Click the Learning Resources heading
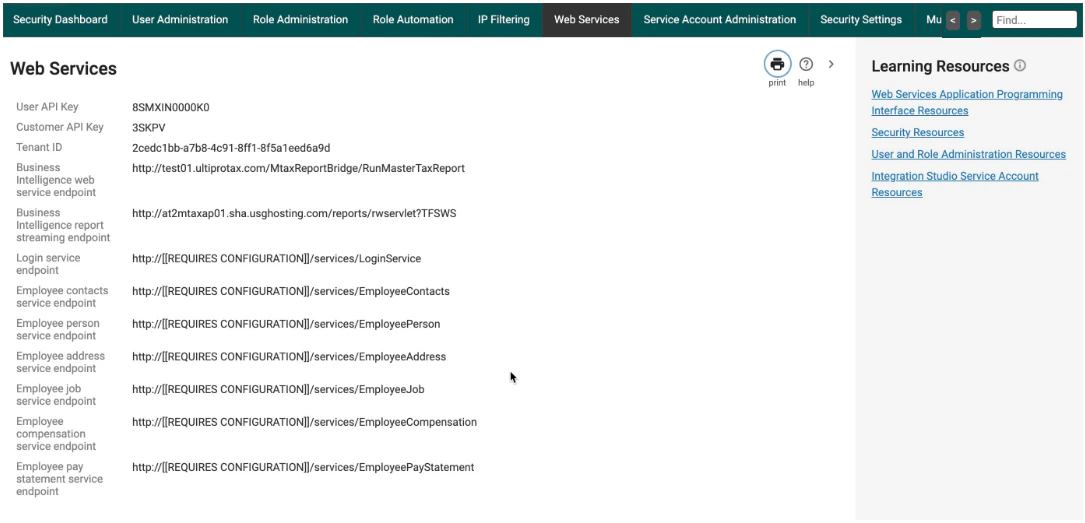The height and width of the screenshot is (523, 1085). click(940, 66)
